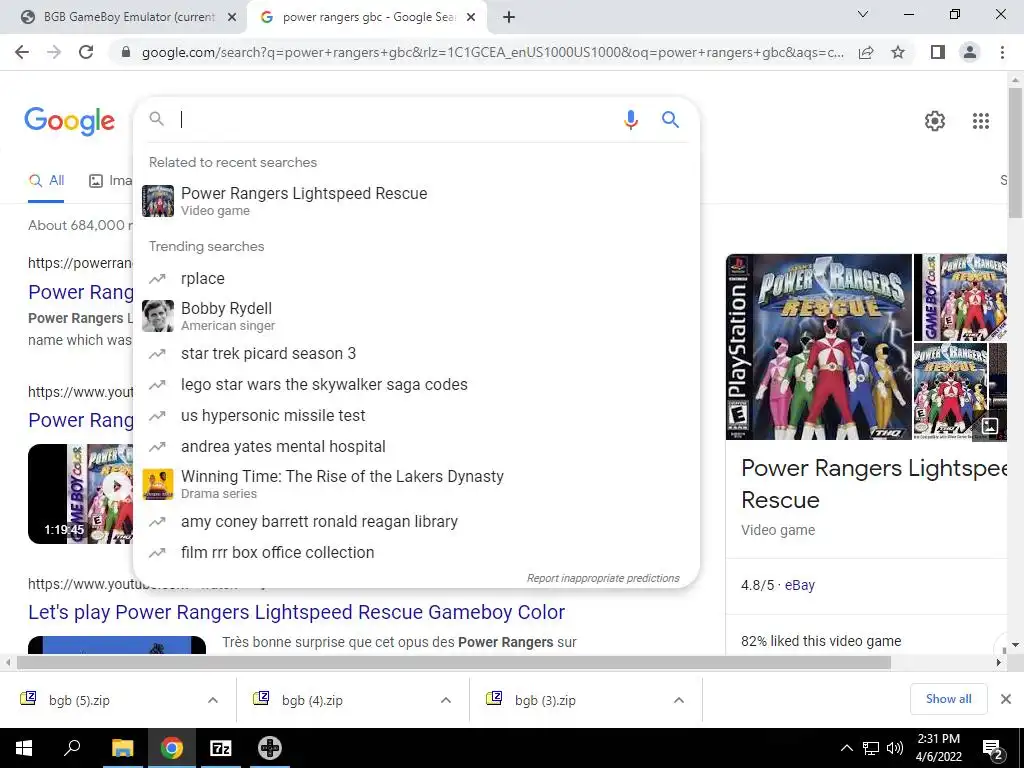
Task: Select lego star wars skywalker saga codes
Action: 416,385
